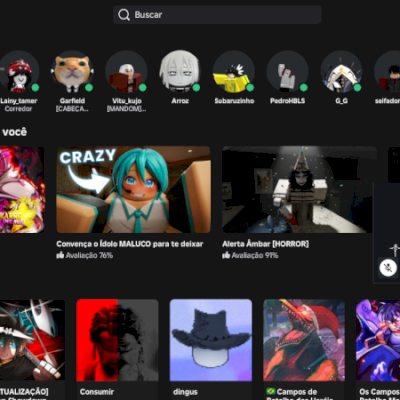
Task: Open the purple 'Os Campos' game tile
Action: [x=378, y=340]
